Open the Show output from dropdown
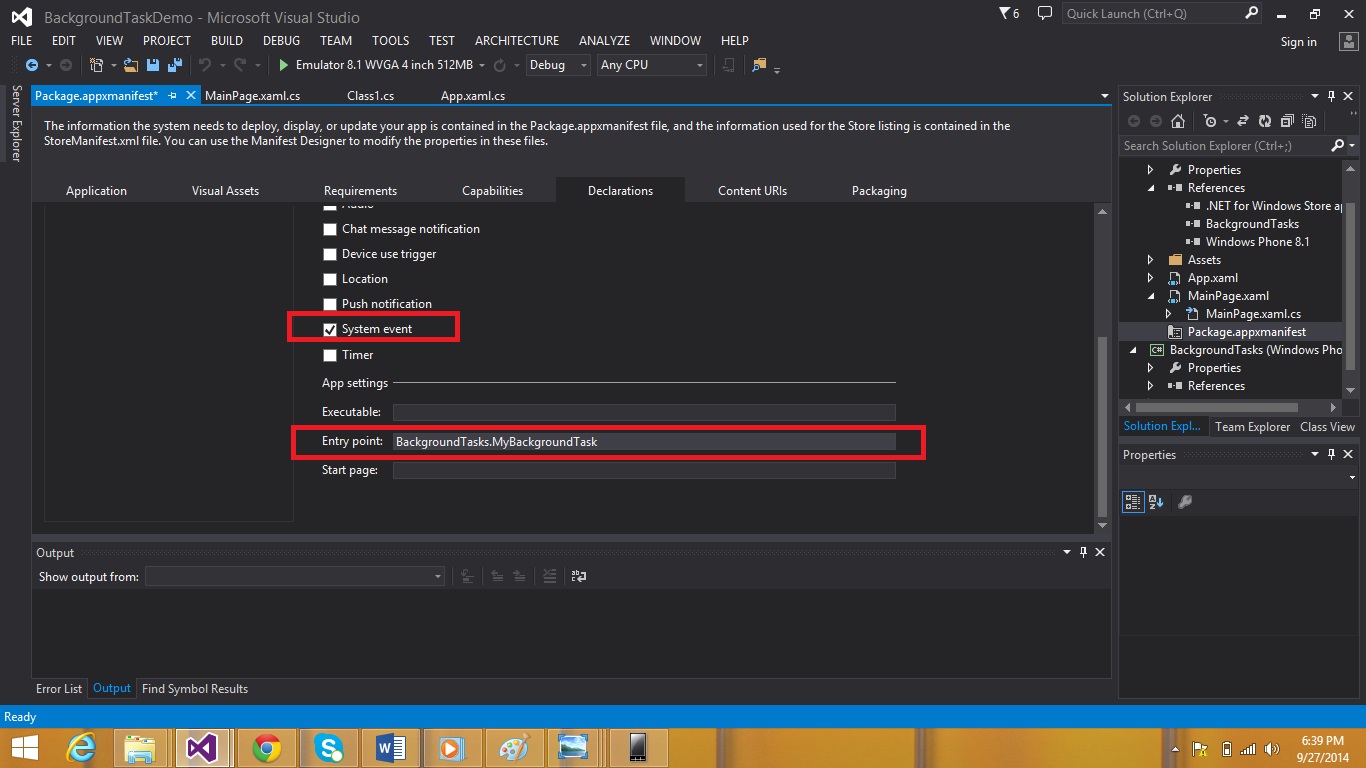1366x768 pixels. click(294, 576)
